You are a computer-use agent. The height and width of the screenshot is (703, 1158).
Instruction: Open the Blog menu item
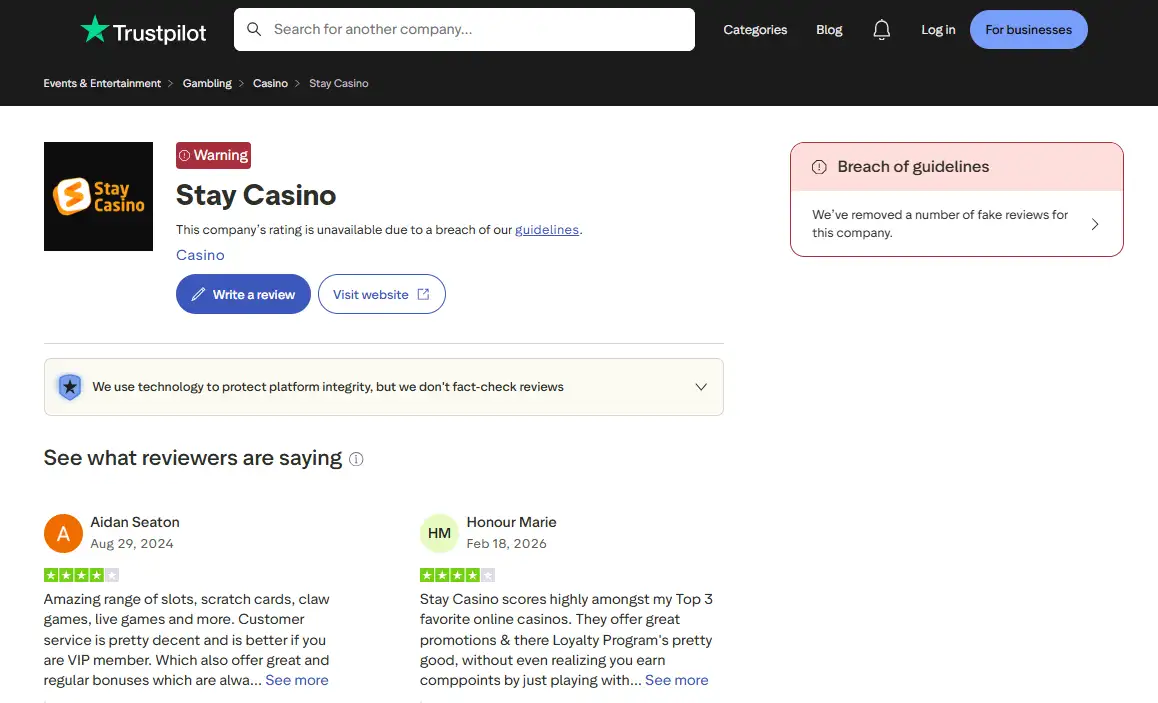click(829, 30)
